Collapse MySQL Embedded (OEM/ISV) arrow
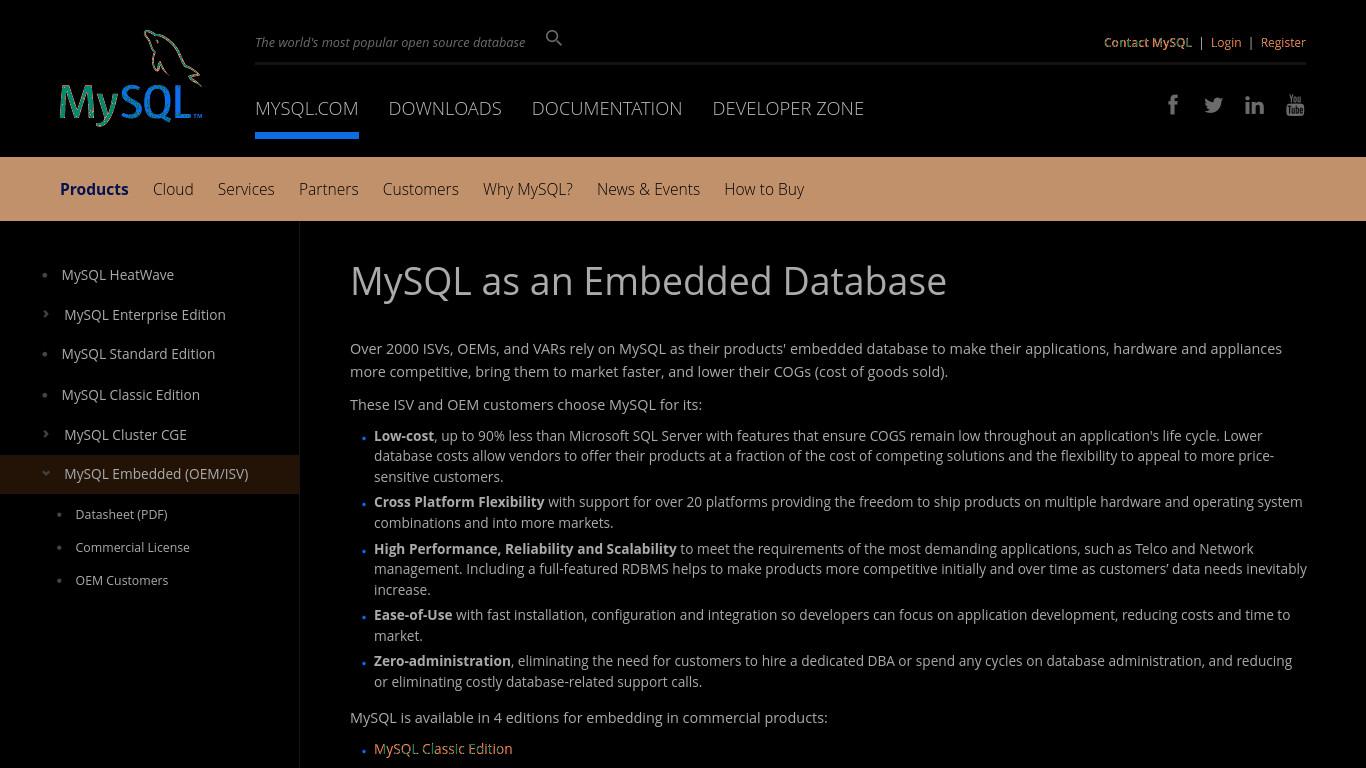Screen dimensions: 1366x768 pos(46,474)
